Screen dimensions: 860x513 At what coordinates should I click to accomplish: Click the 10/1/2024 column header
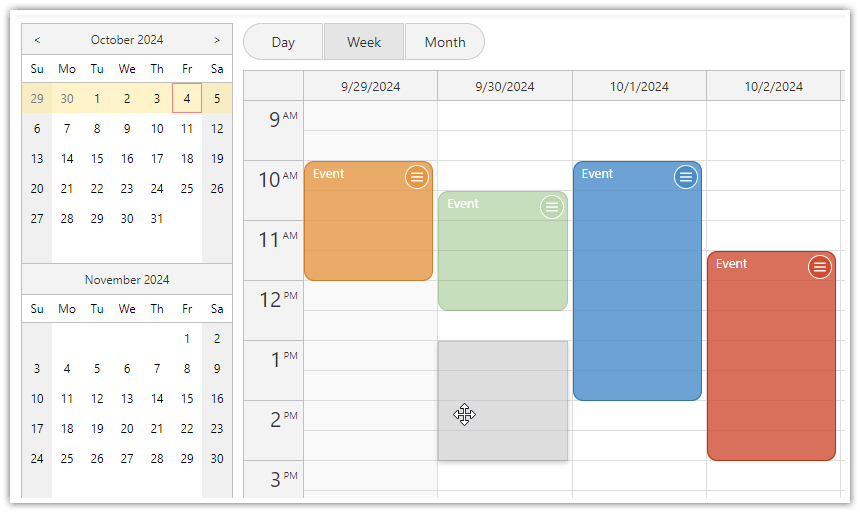(639, 86)
